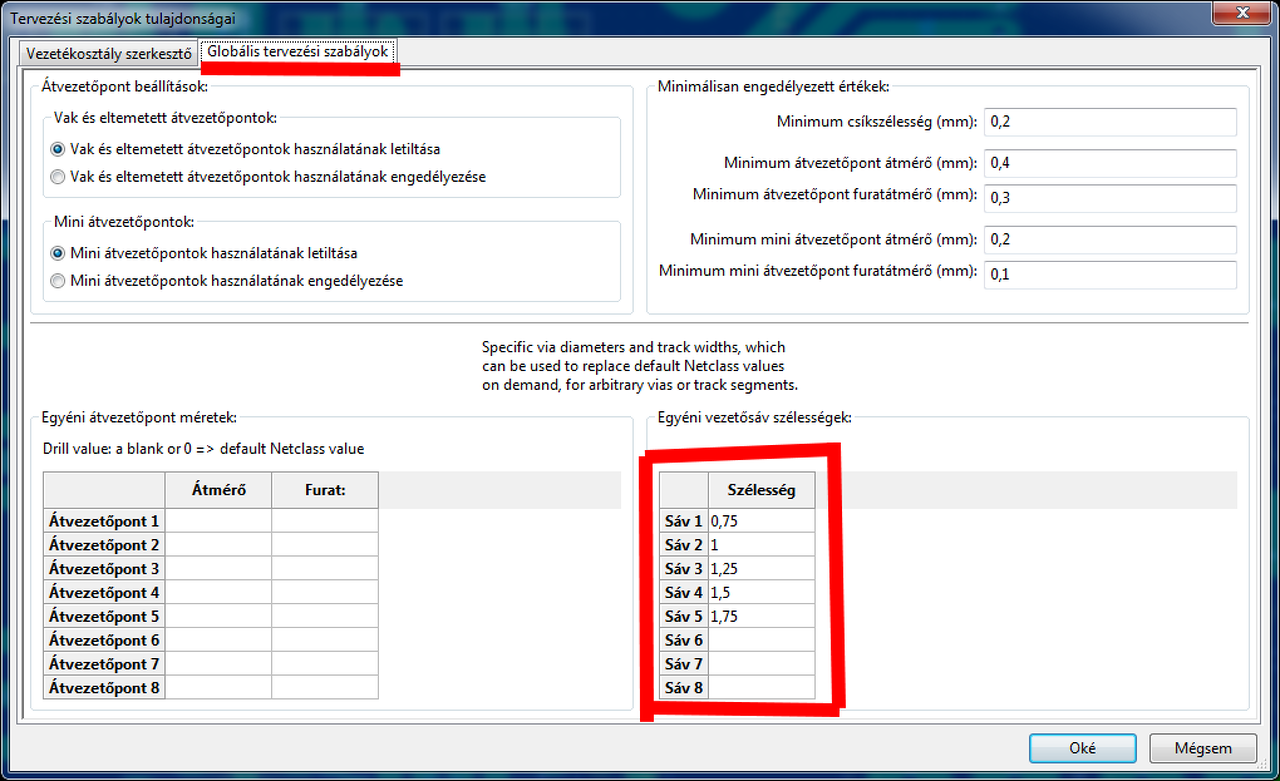Select Mini átvezetőpontok használatának letiltása
Image resolution: width=1280 pixels, height=781 pixels.
57,253
